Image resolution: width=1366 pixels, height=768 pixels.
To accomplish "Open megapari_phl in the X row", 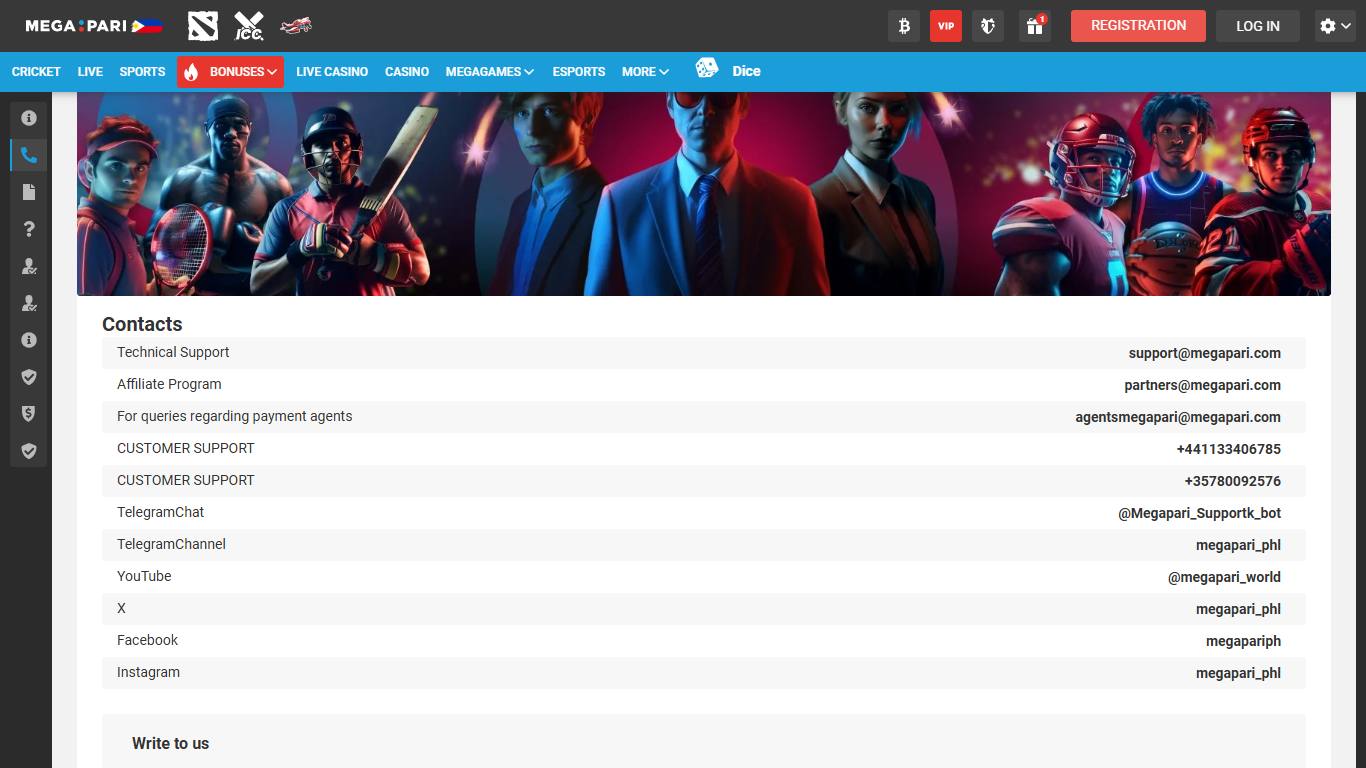I will click(1238, 609).
